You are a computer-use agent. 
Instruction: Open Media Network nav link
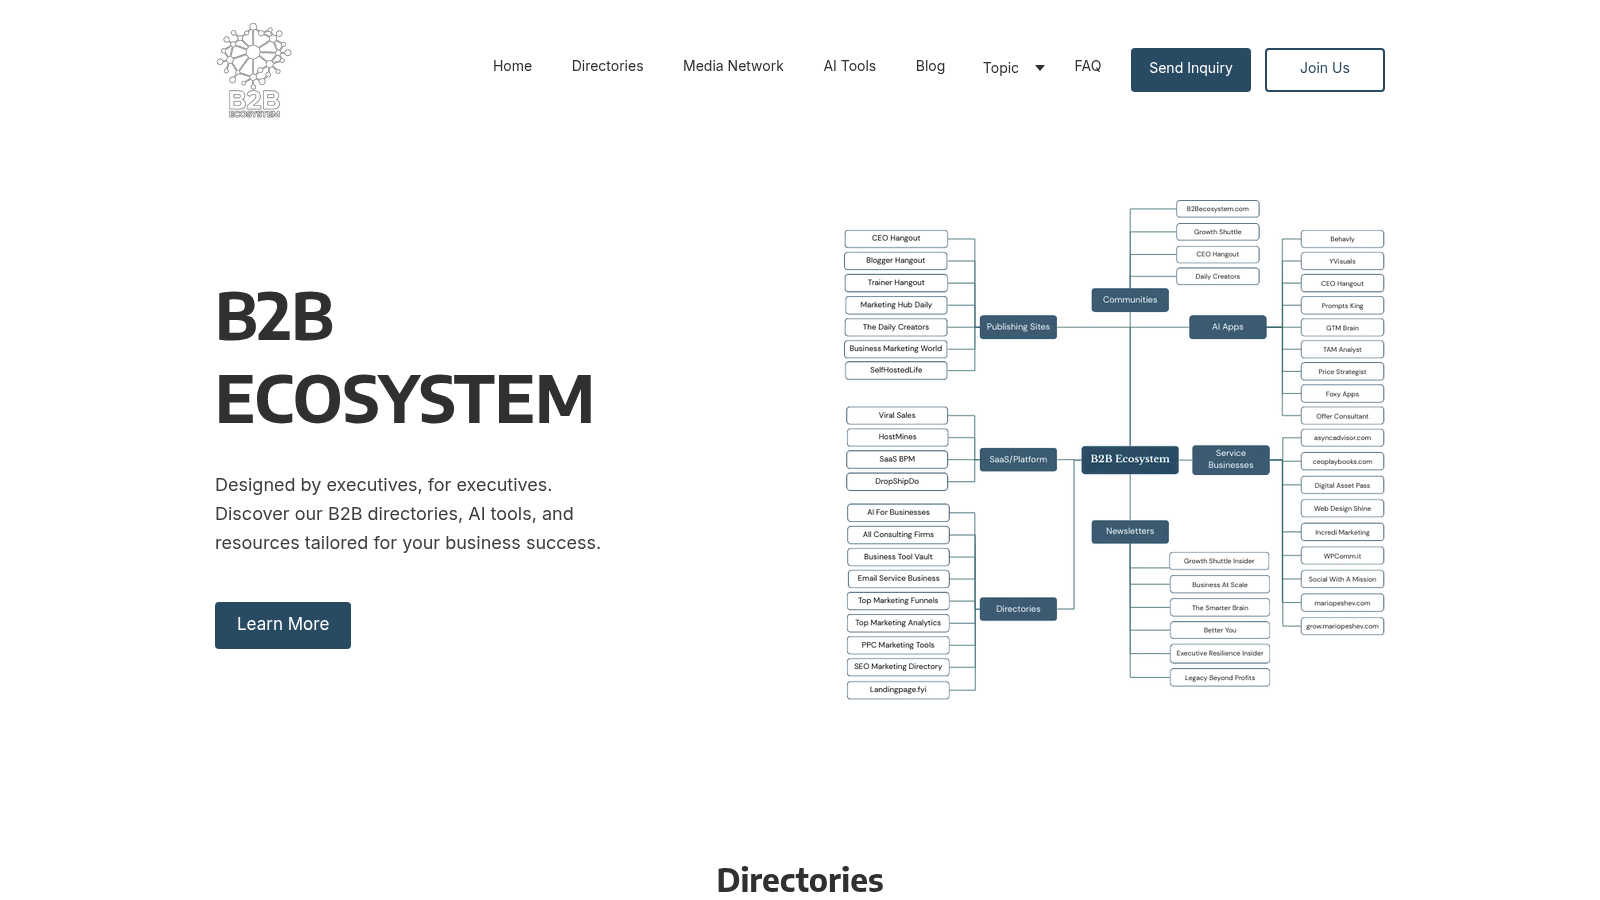tap(733, 66)
